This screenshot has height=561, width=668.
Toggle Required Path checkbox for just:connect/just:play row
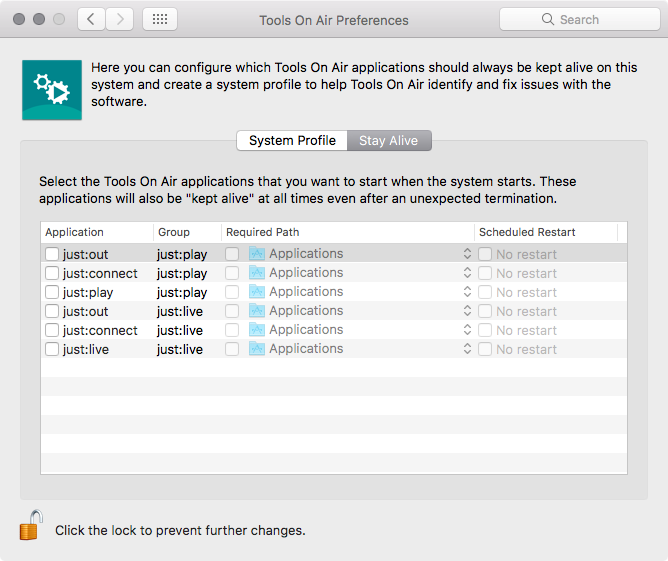pyautogui.click(x=232, y=273)
